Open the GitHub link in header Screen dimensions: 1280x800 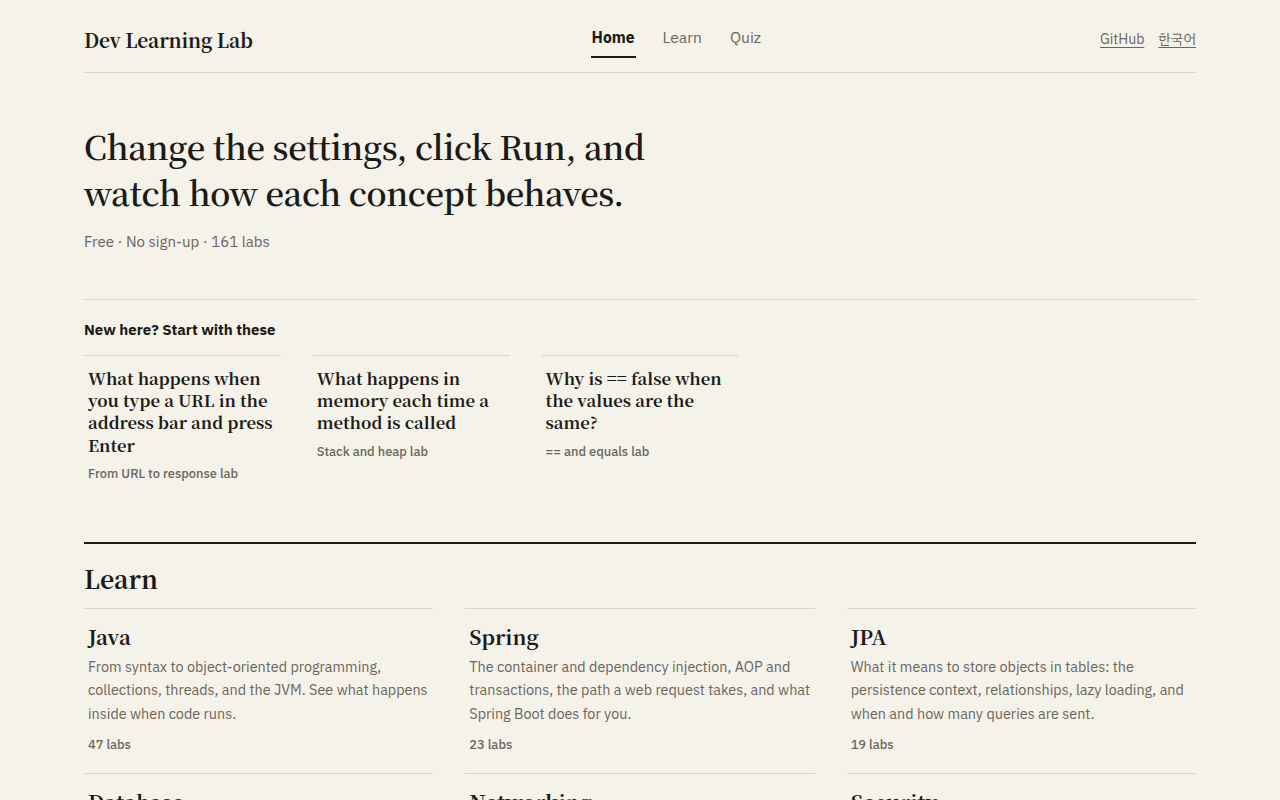click(x=1122, y=39)
